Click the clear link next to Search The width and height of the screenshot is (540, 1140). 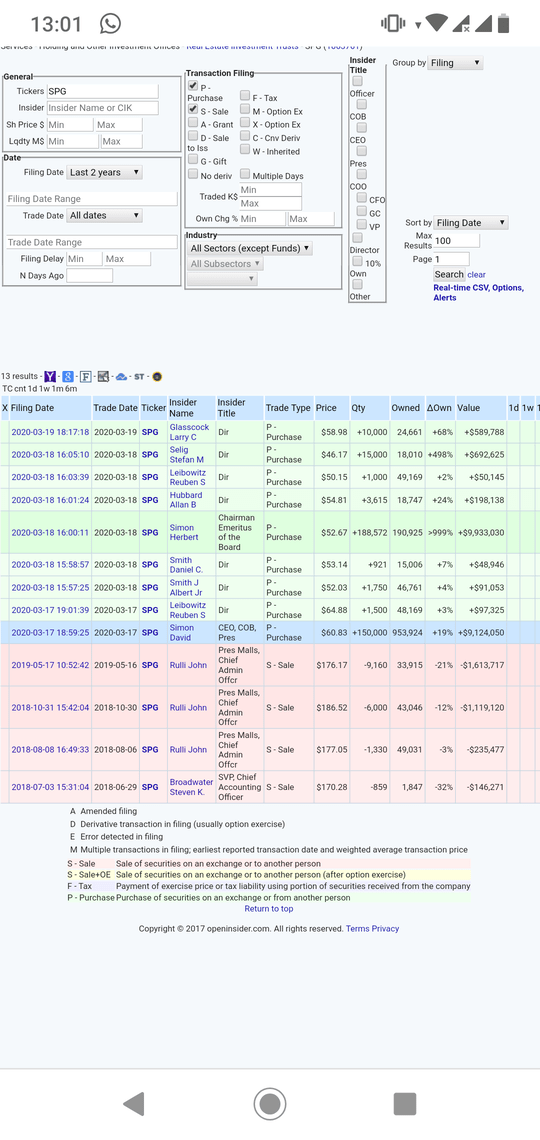(x=477, y=275)
